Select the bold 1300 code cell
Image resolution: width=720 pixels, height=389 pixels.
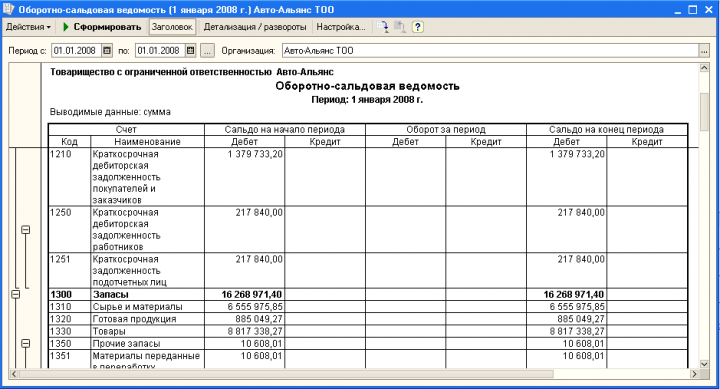69,294
